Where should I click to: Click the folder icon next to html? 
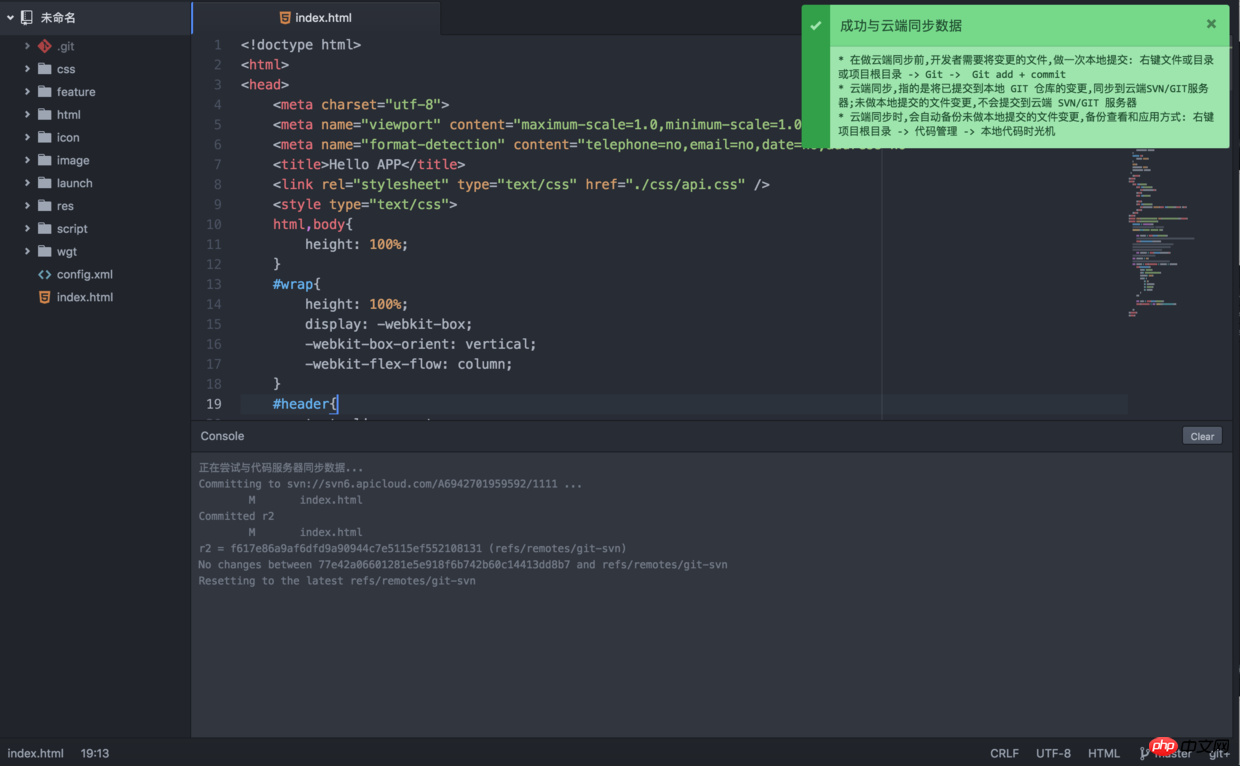[x=44, y=115]
